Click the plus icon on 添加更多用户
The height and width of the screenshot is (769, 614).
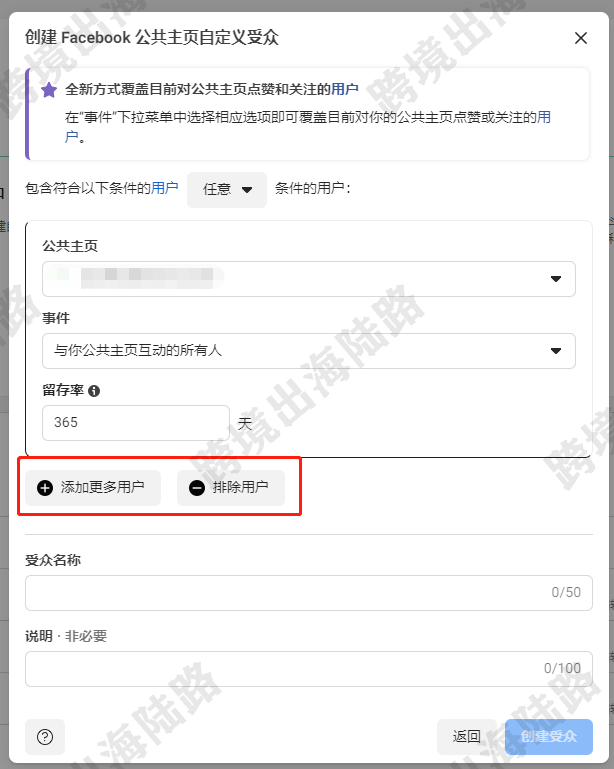[45, 488]
